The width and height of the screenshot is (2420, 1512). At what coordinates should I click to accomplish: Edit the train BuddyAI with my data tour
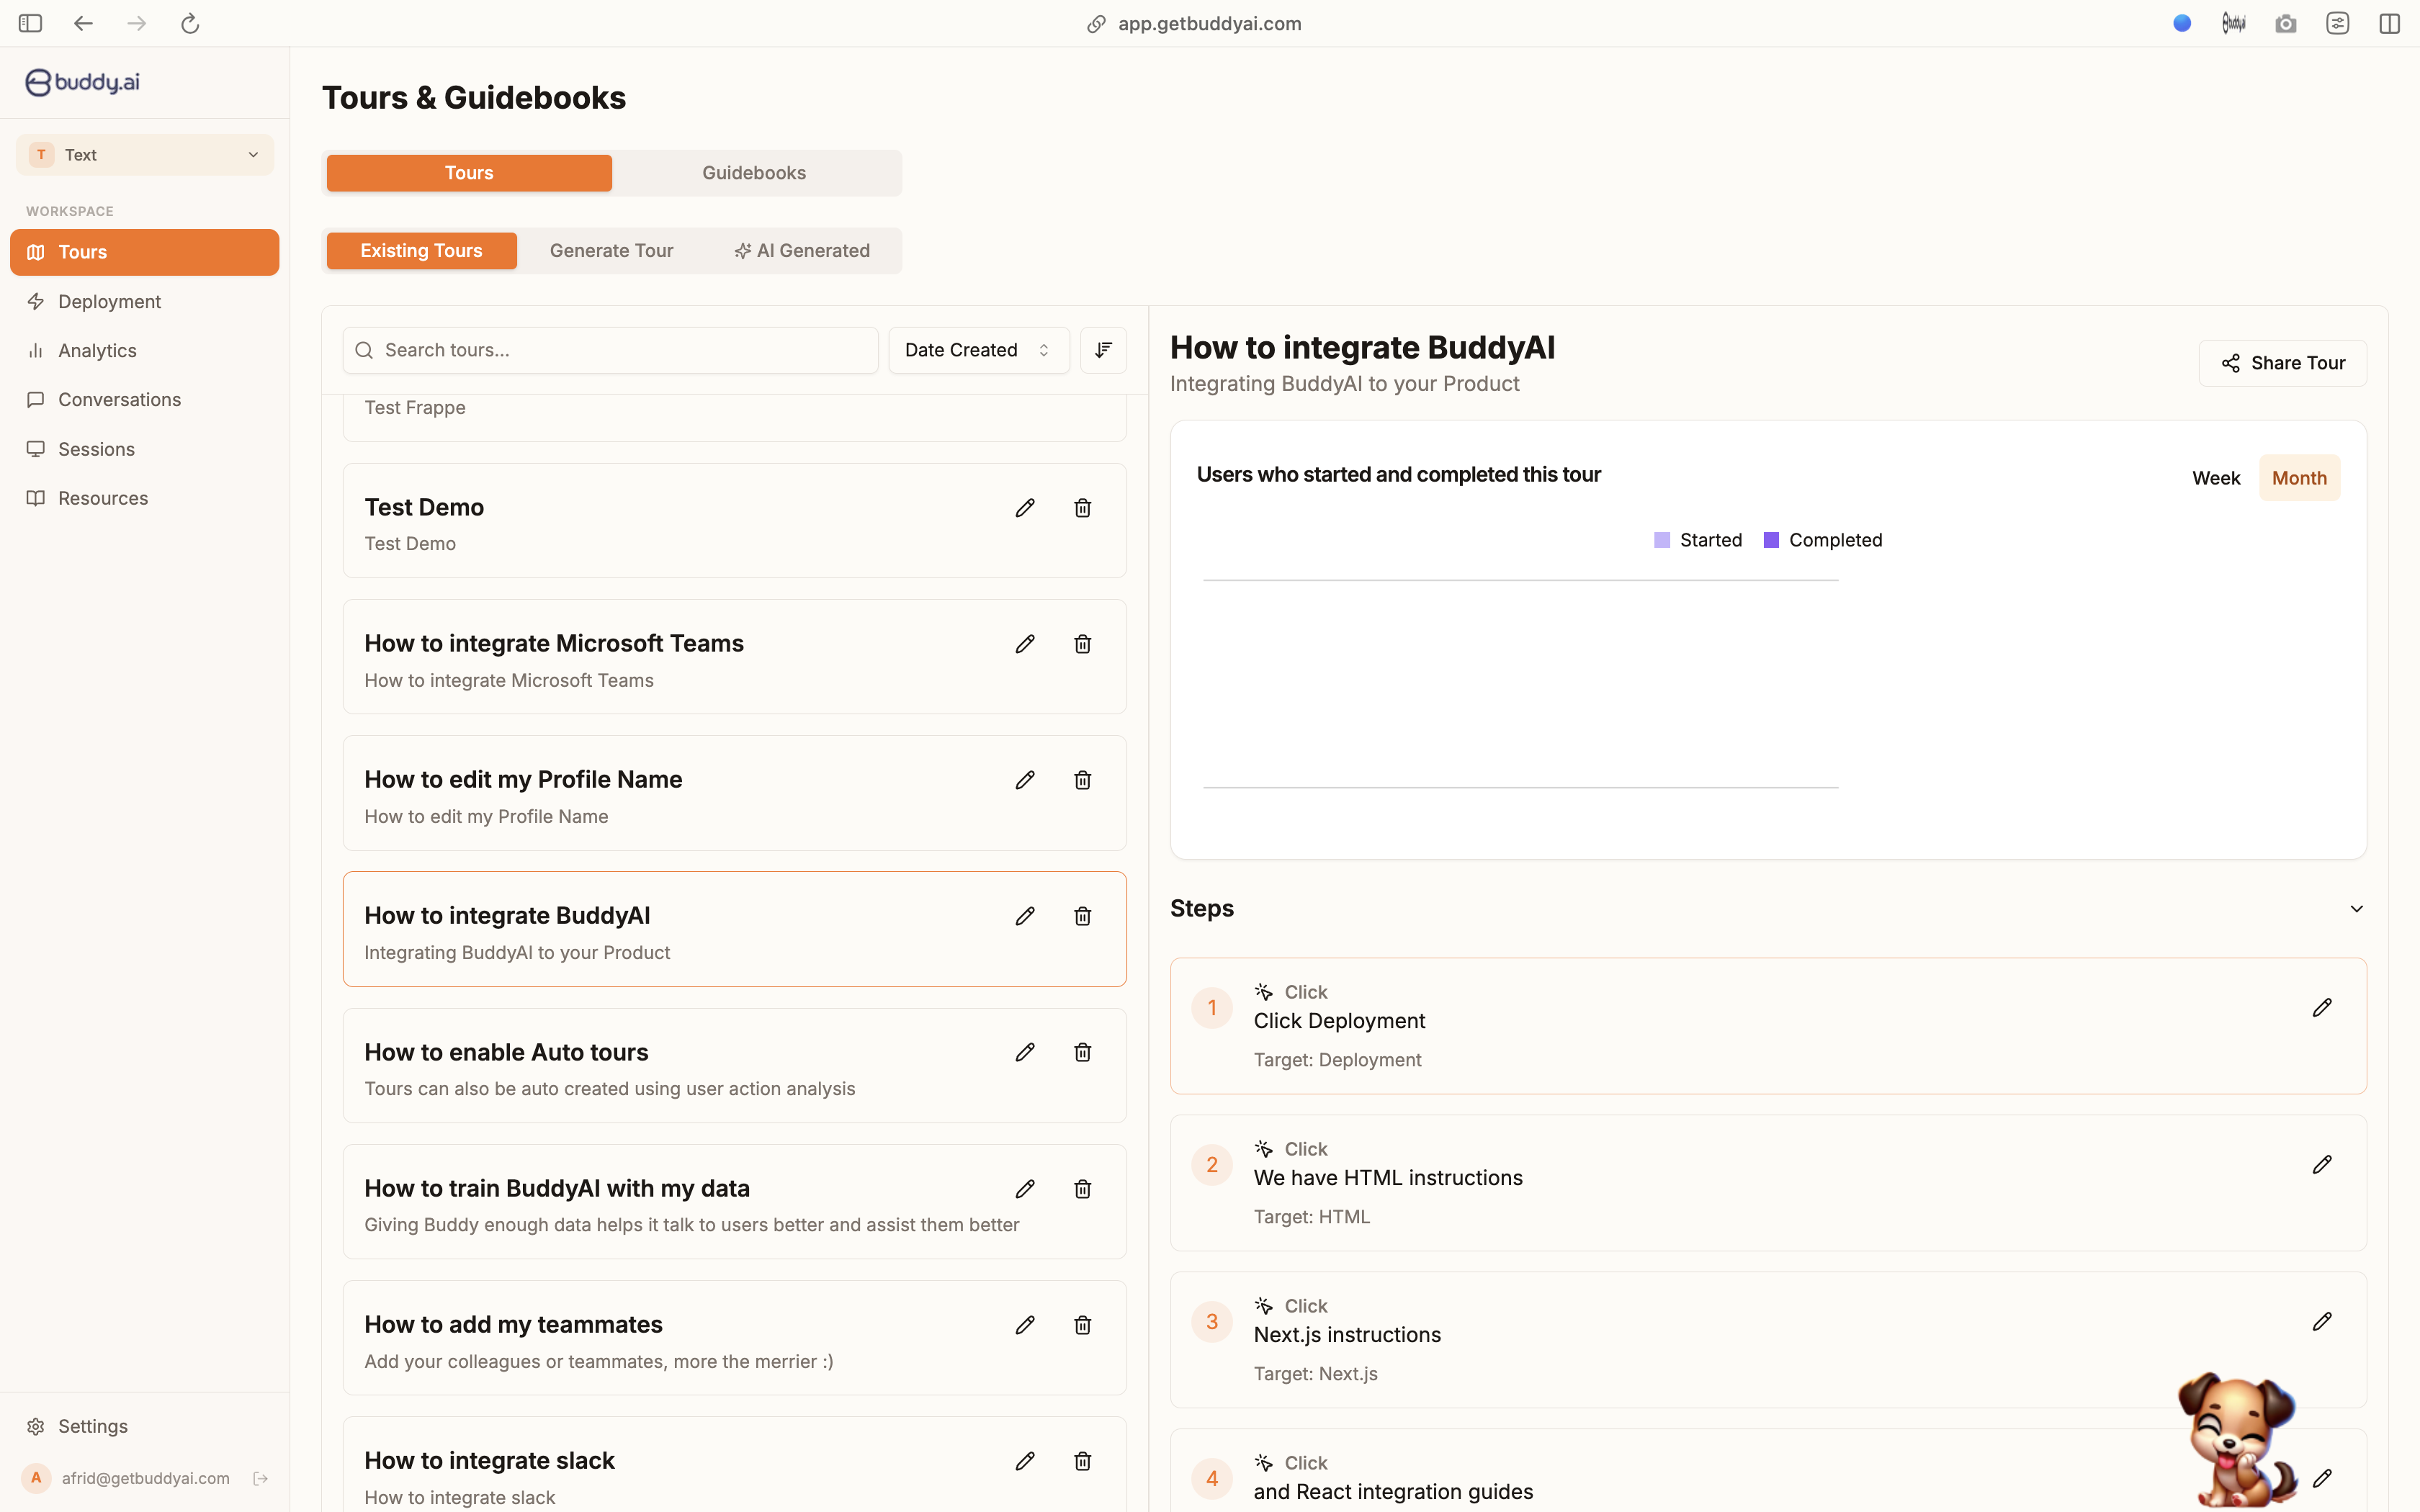[x=1025, y=1189]
